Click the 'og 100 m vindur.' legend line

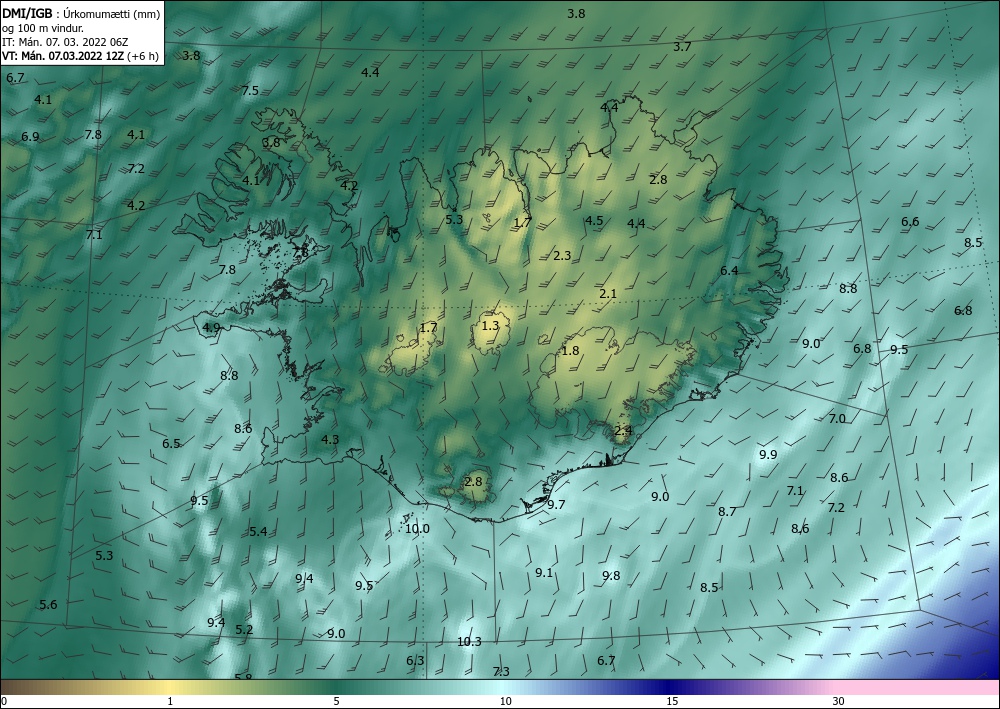(x=43, y=28)
